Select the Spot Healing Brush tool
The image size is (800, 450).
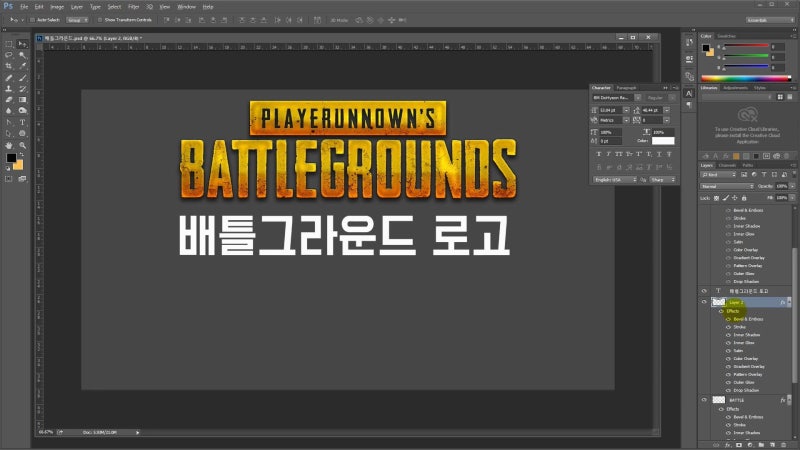point(9,78)
